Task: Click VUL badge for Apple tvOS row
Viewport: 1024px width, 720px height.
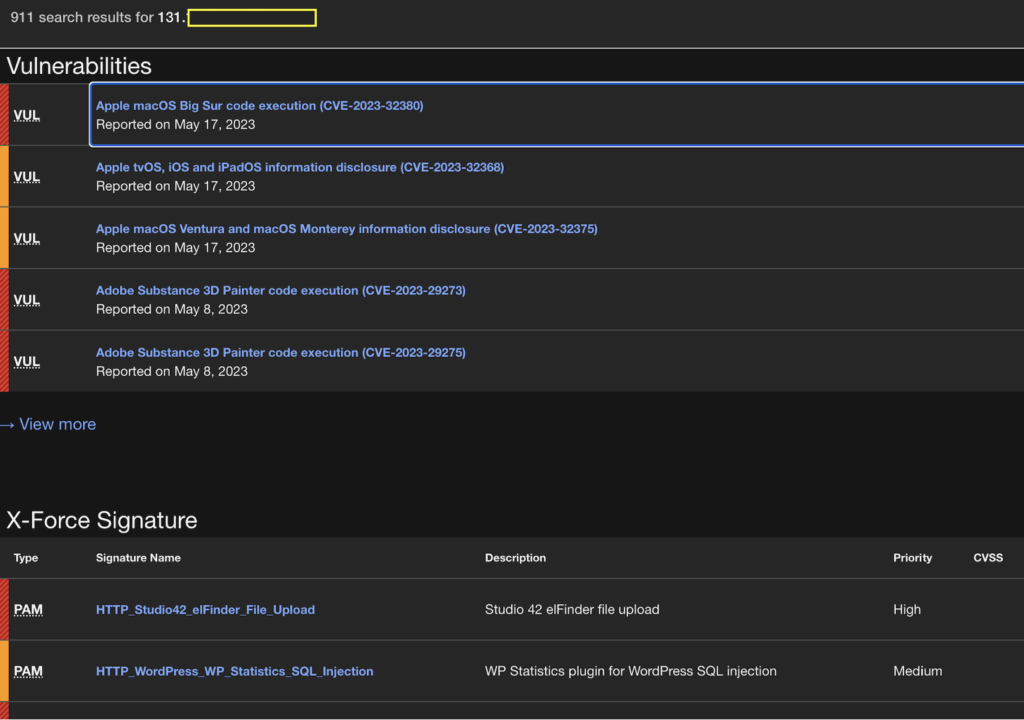Action: (x=27, y=177)
